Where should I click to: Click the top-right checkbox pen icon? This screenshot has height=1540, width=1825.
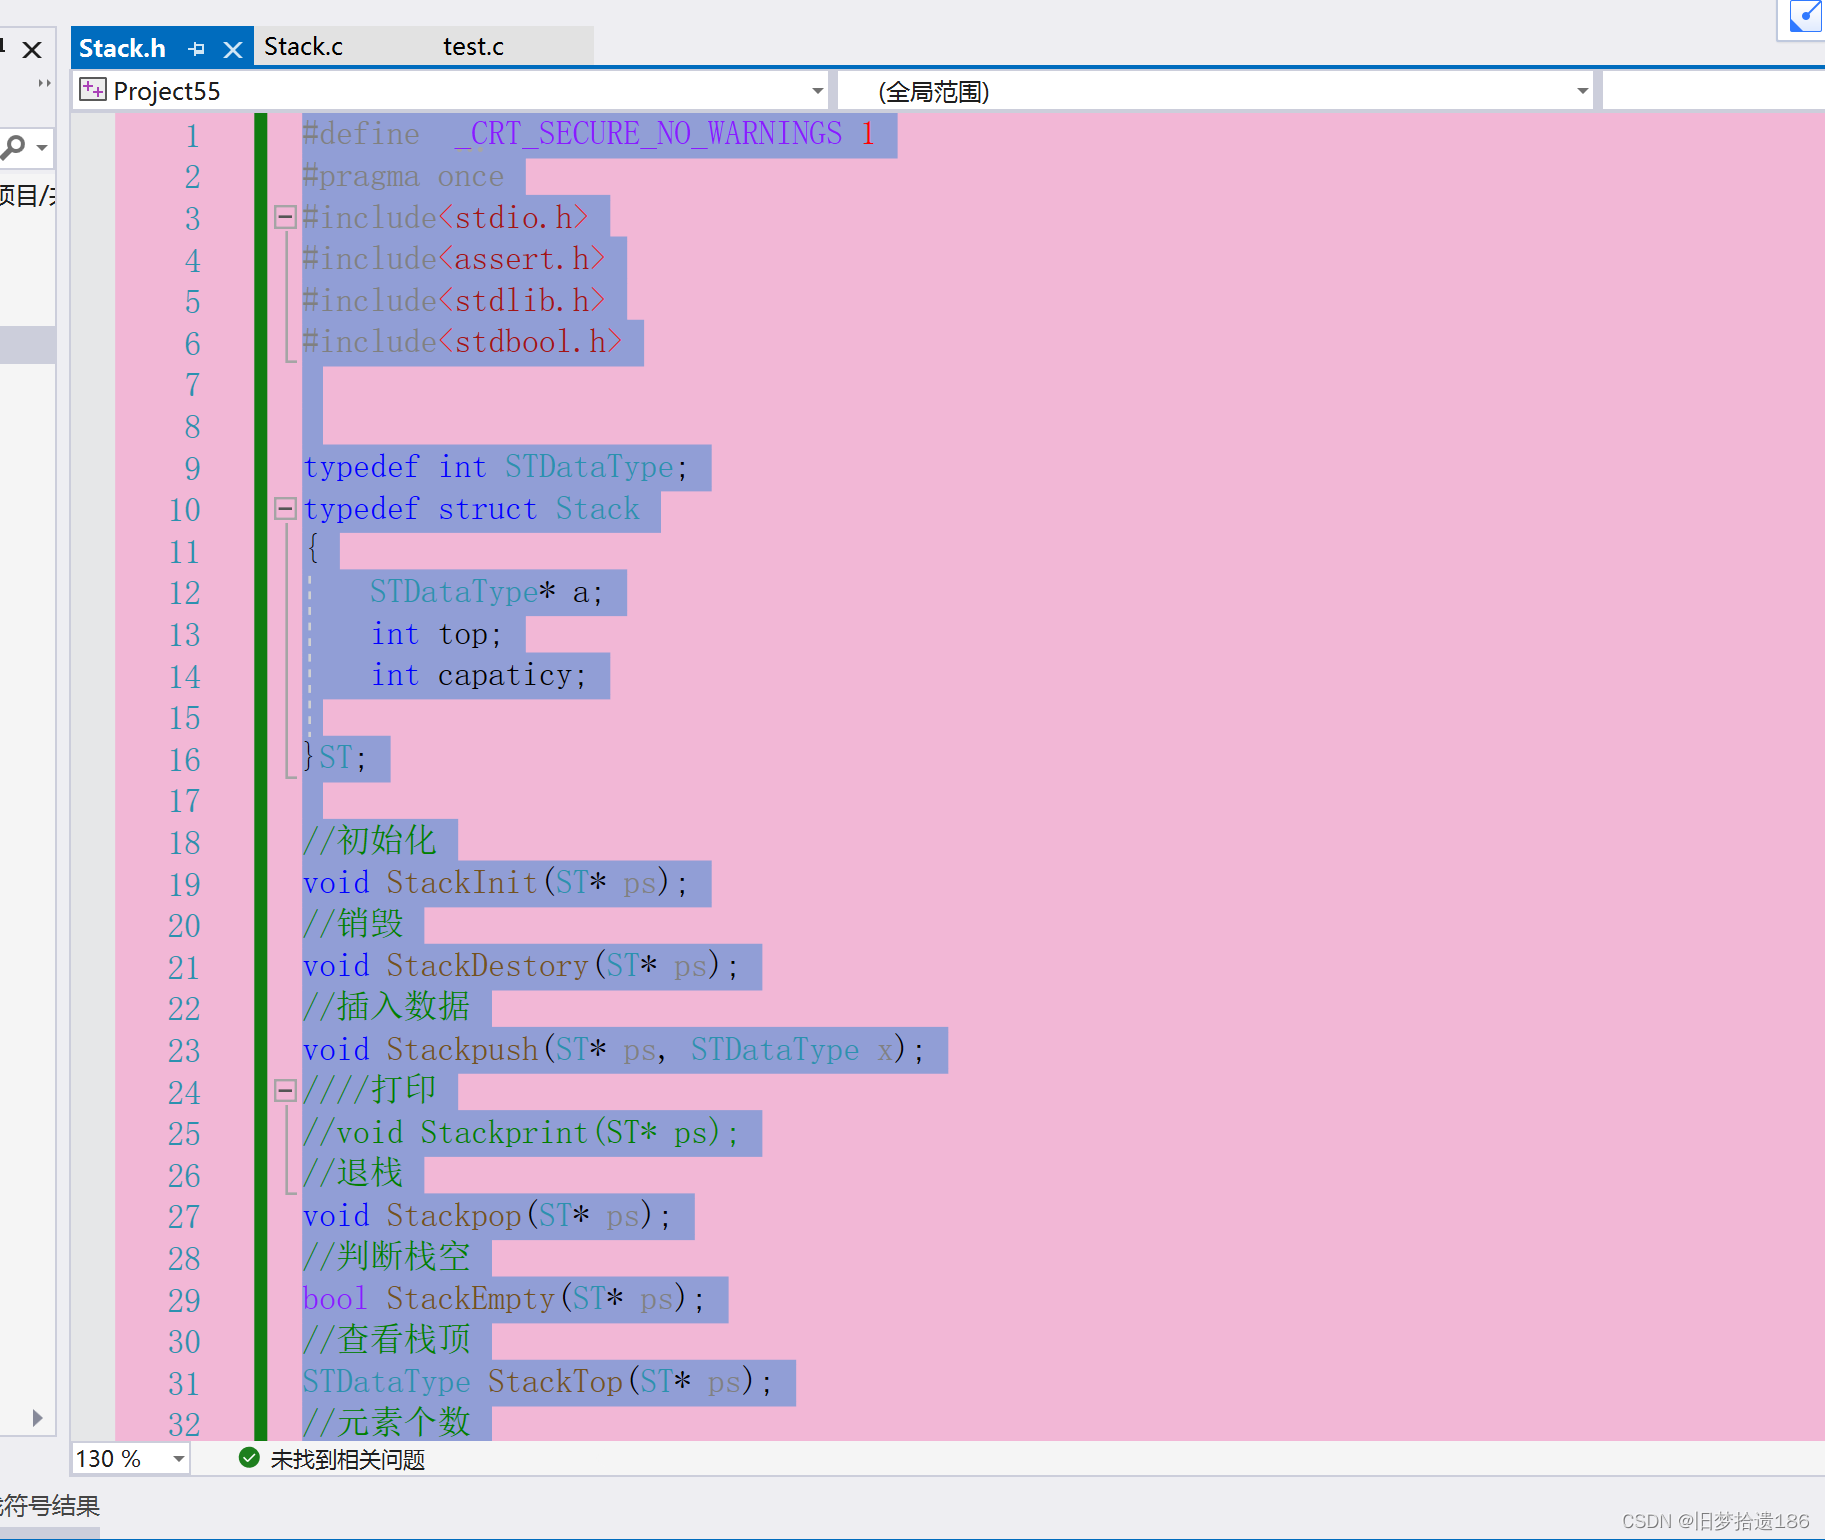[1805, 17]
